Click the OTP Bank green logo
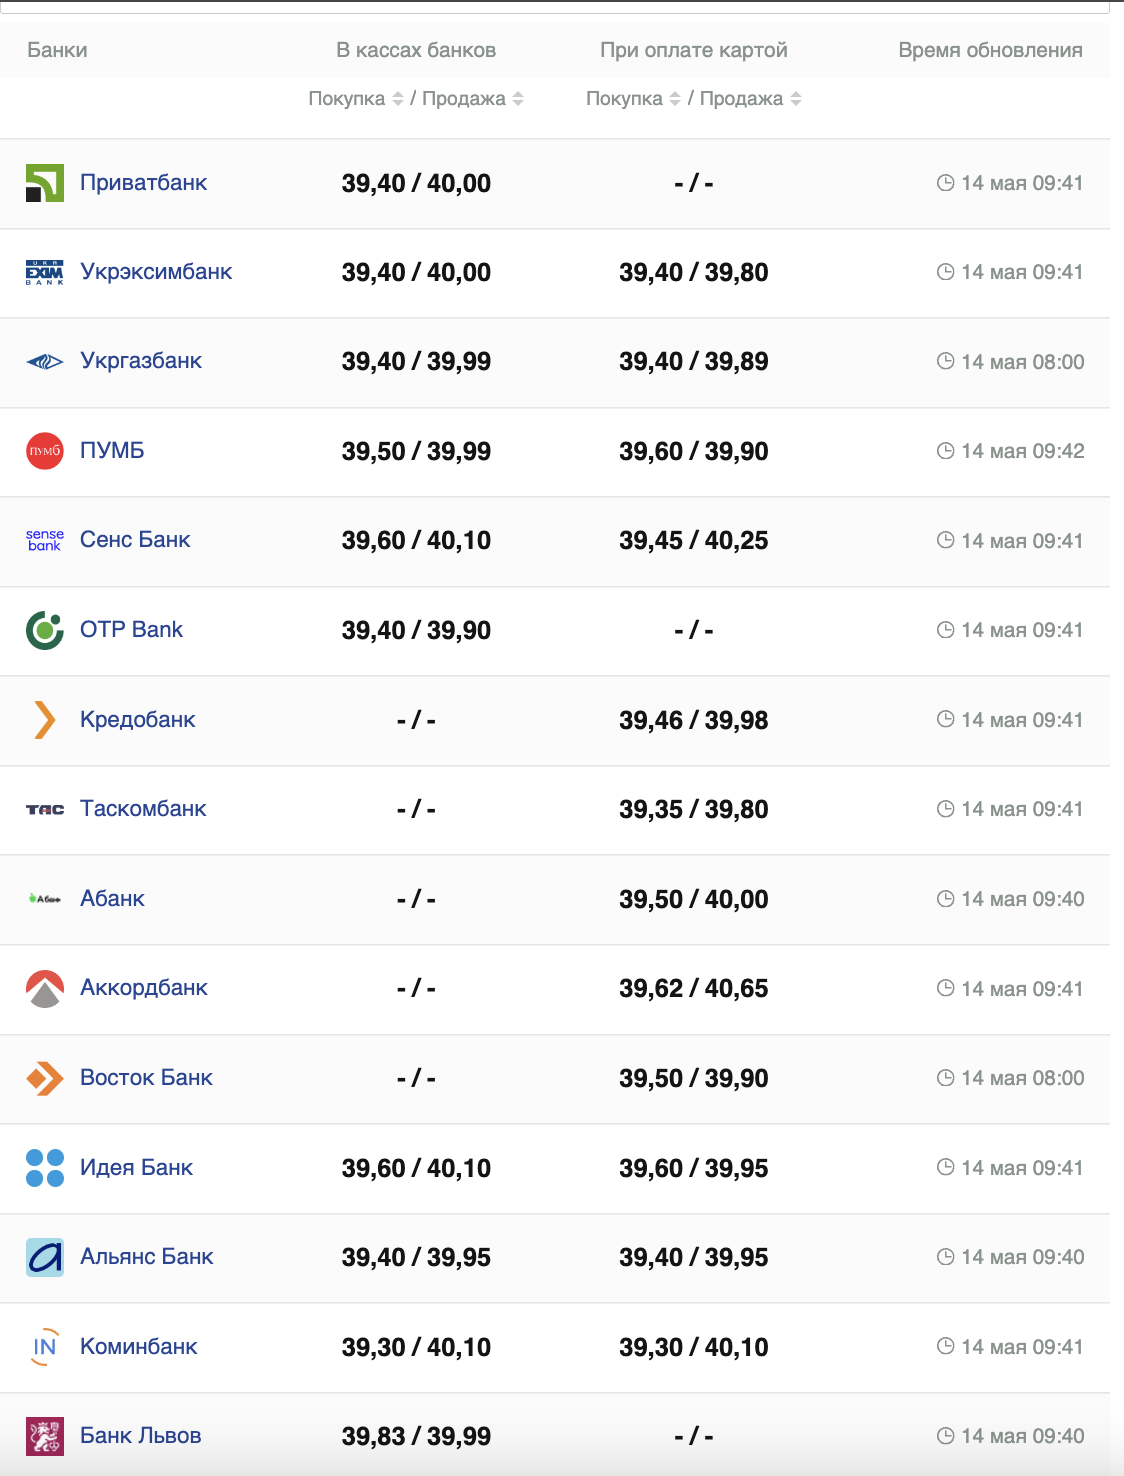This screenshot has width=1124, height=1476. tap(45, 630)
